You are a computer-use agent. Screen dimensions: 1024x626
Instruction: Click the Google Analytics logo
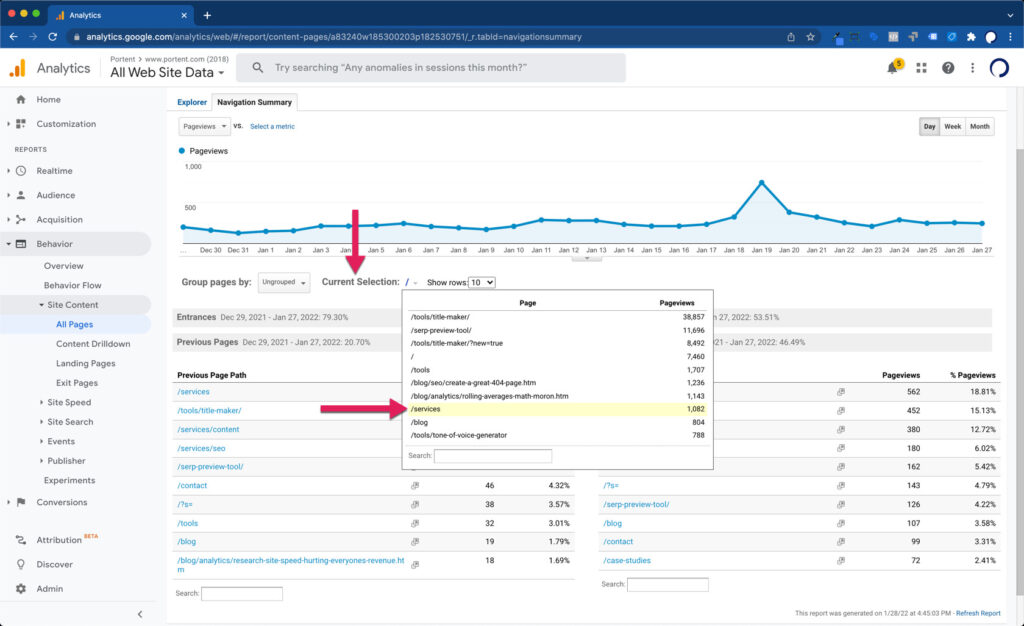18,68
